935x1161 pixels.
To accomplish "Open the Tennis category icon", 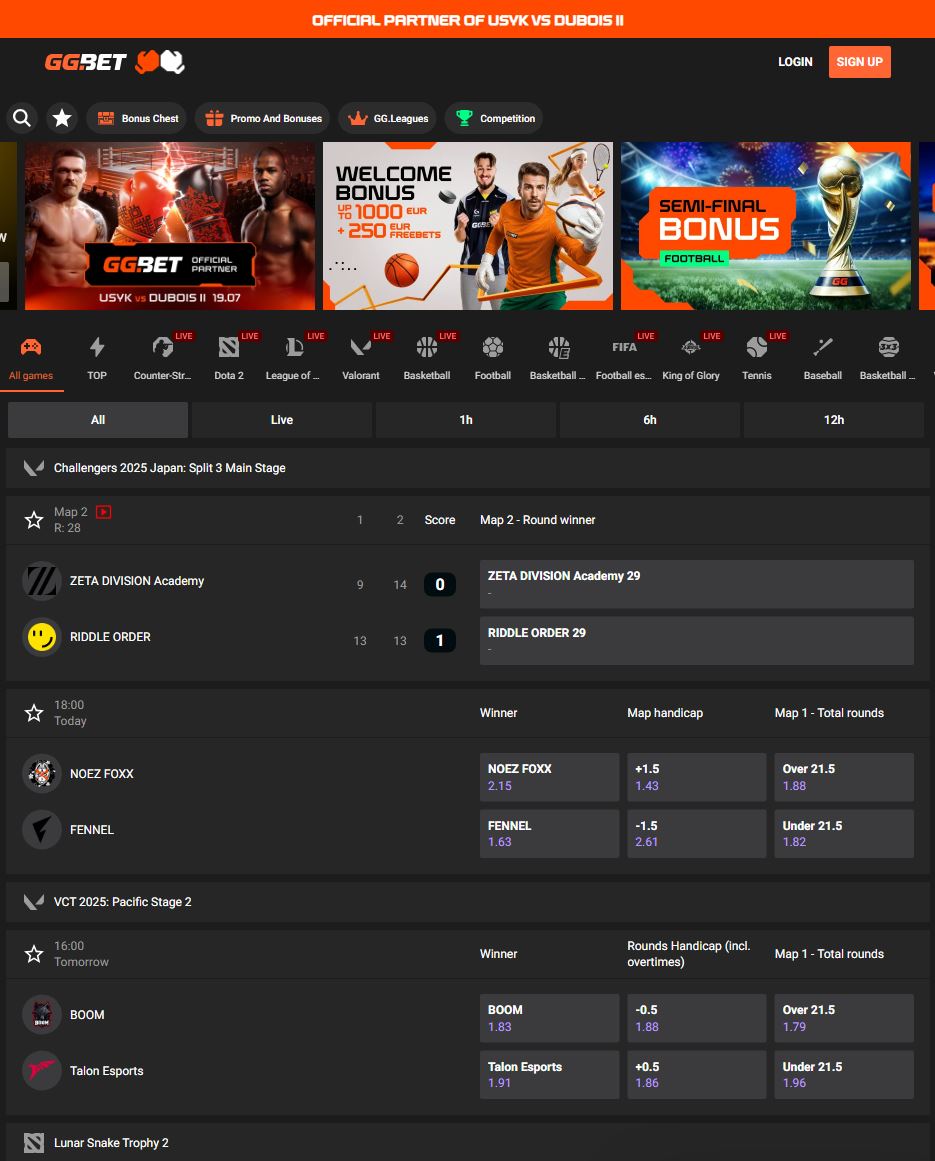I will [757, 347].
